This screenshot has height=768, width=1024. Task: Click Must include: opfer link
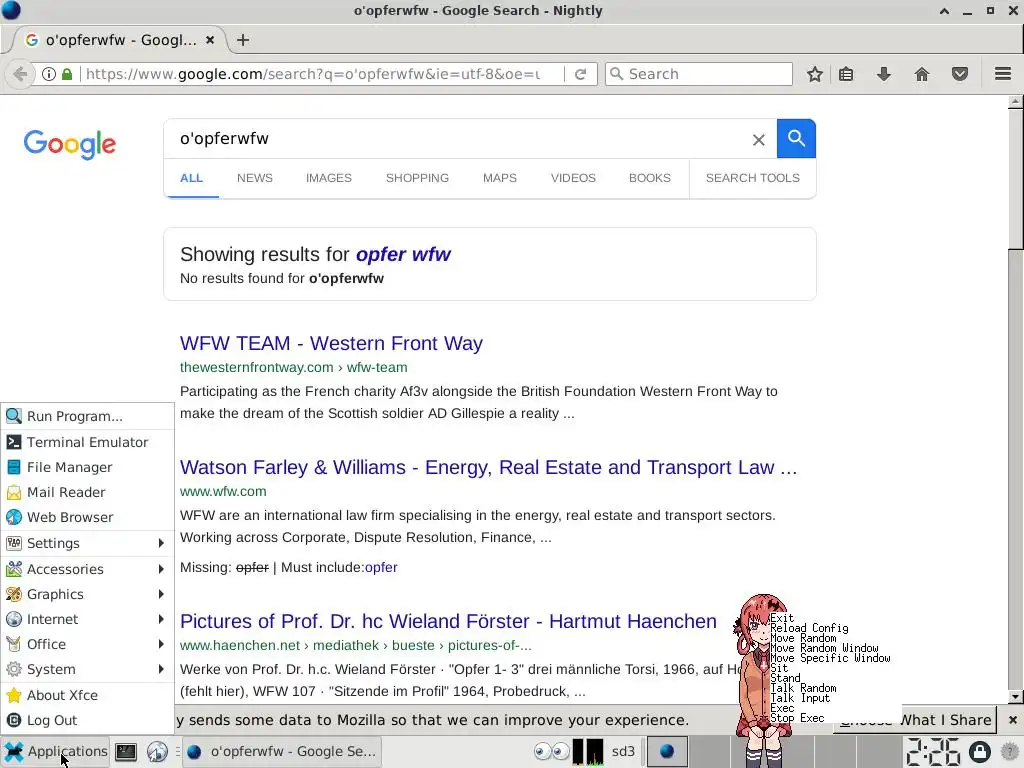pyautogui.click(x=381, y=567)
